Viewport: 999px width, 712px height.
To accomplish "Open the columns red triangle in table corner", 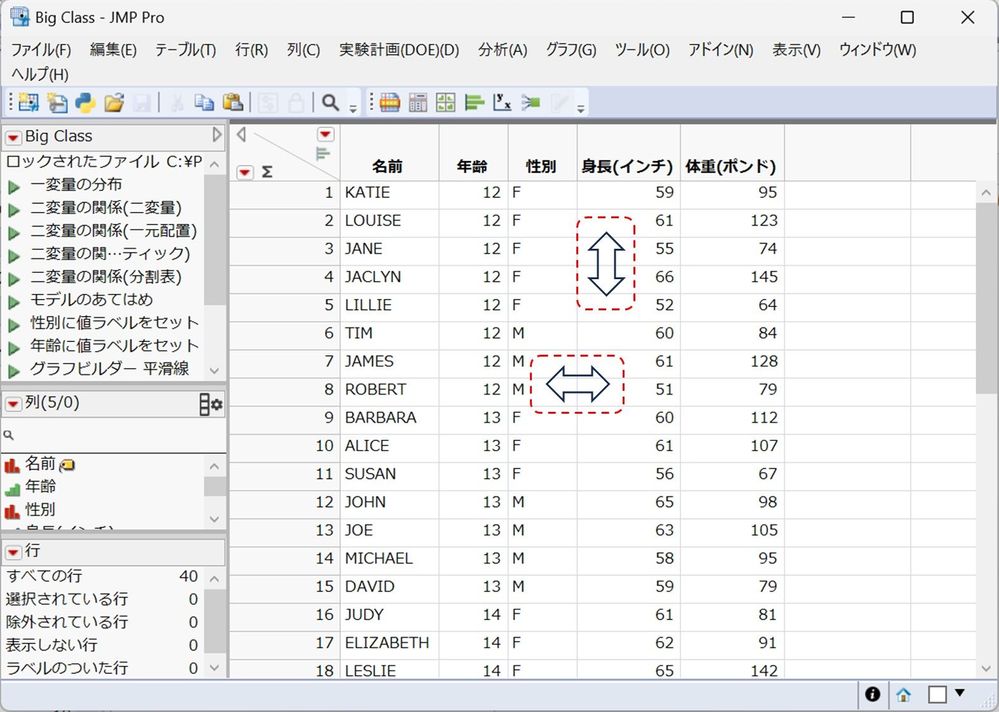I will (x=326, y=134).
